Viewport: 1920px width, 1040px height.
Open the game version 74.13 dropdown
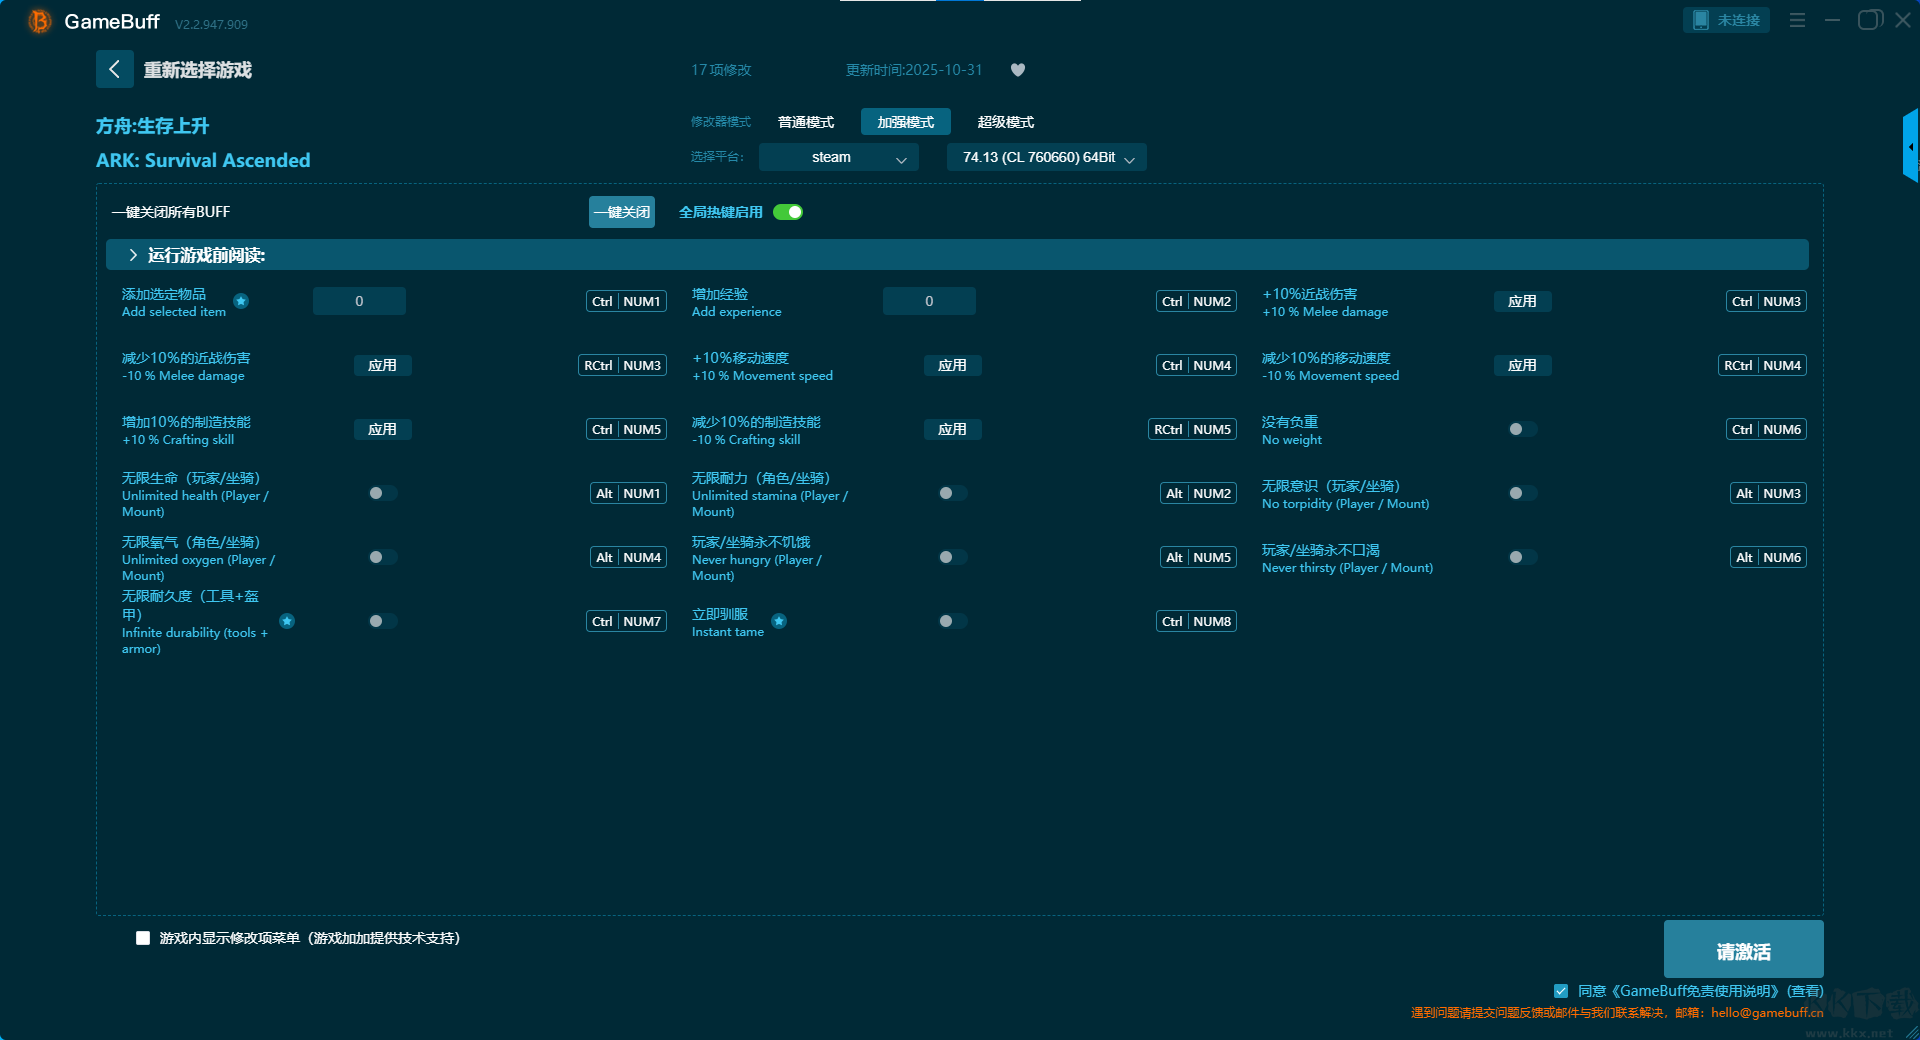tap(1047, 157)
